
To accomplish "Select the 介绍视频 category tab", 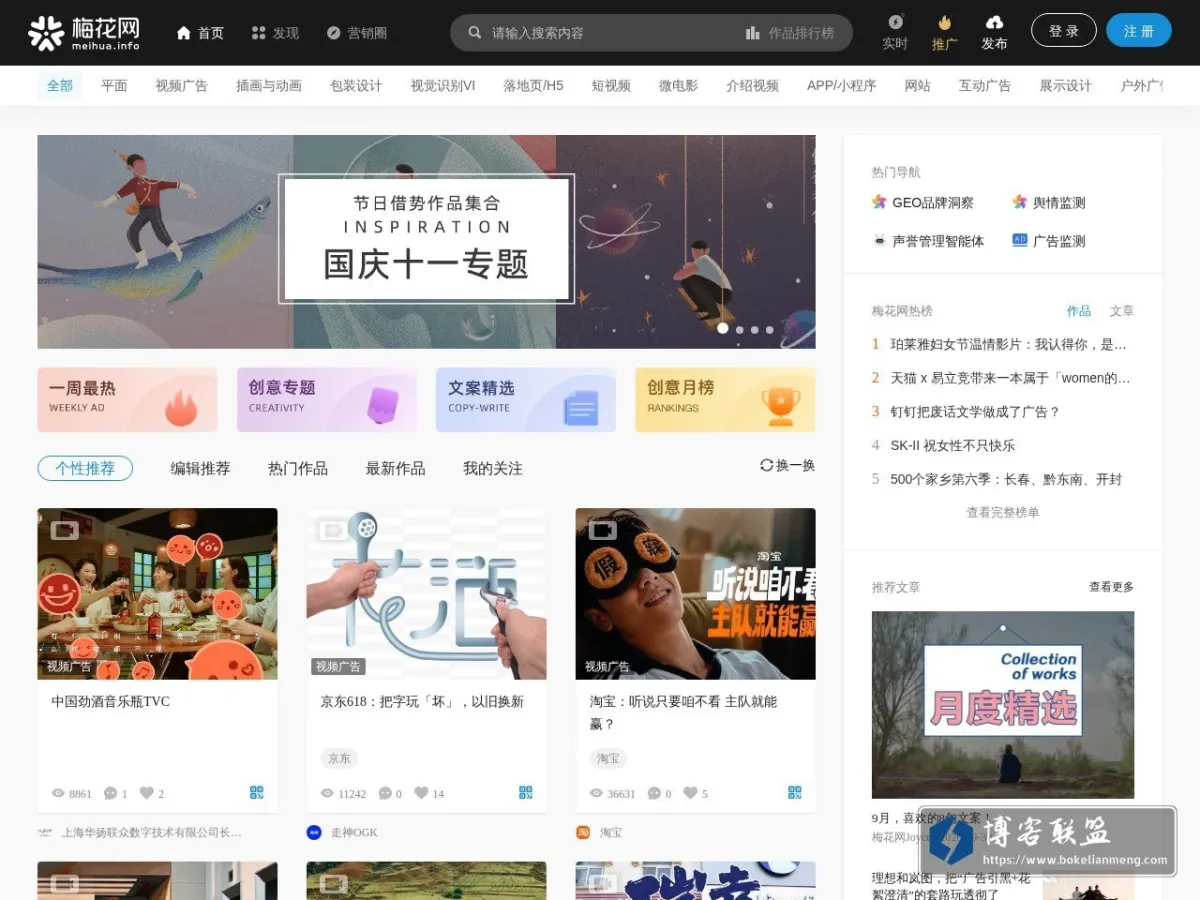I will (752, 86).
